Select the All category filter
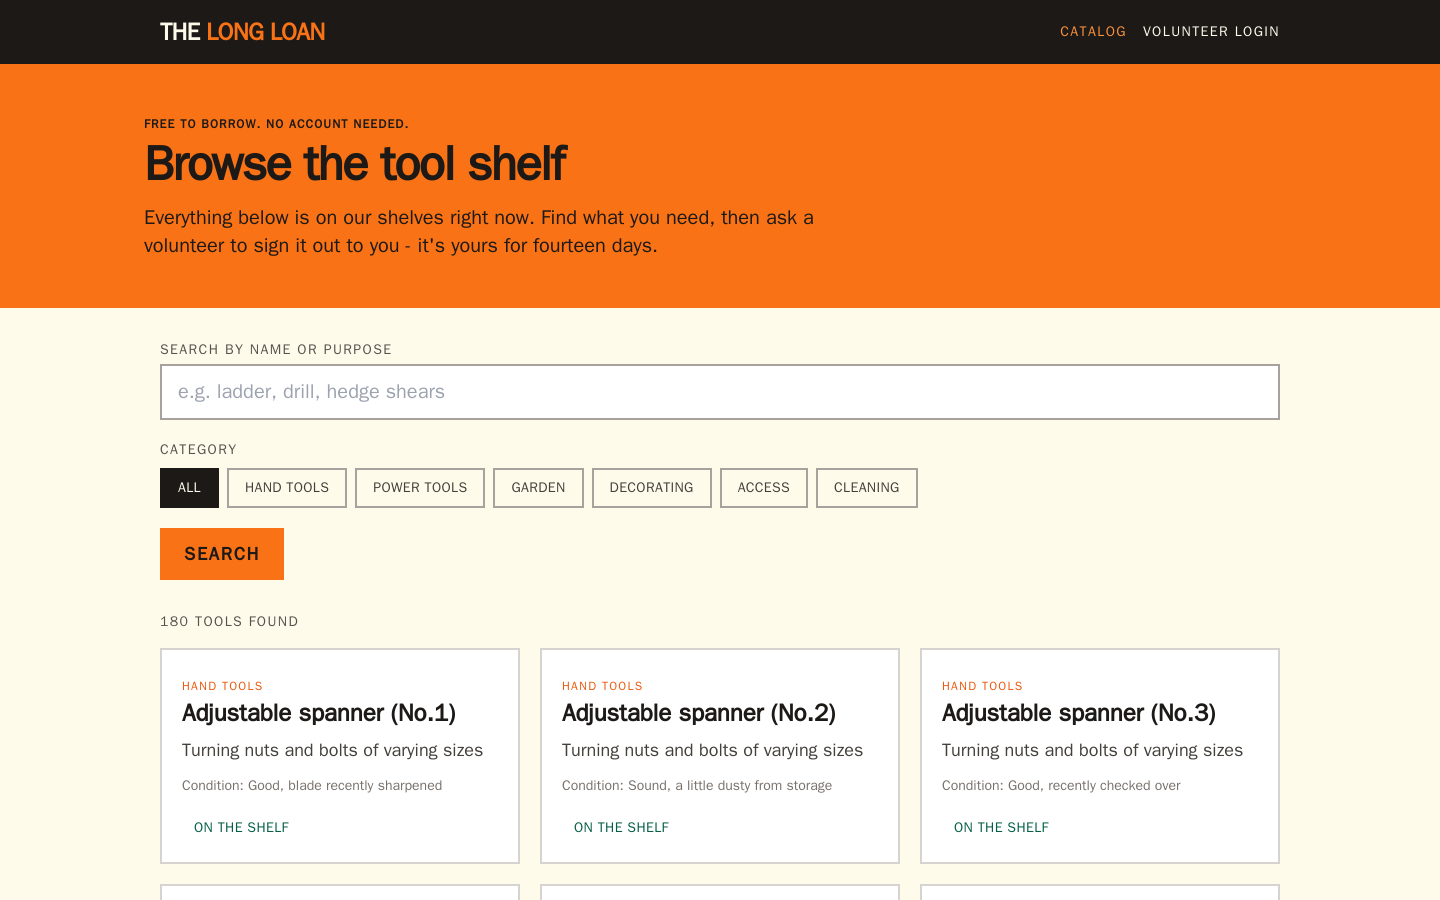Viewport: 1440px width, 900px height. pyautogui.click(x=189, y=488)
